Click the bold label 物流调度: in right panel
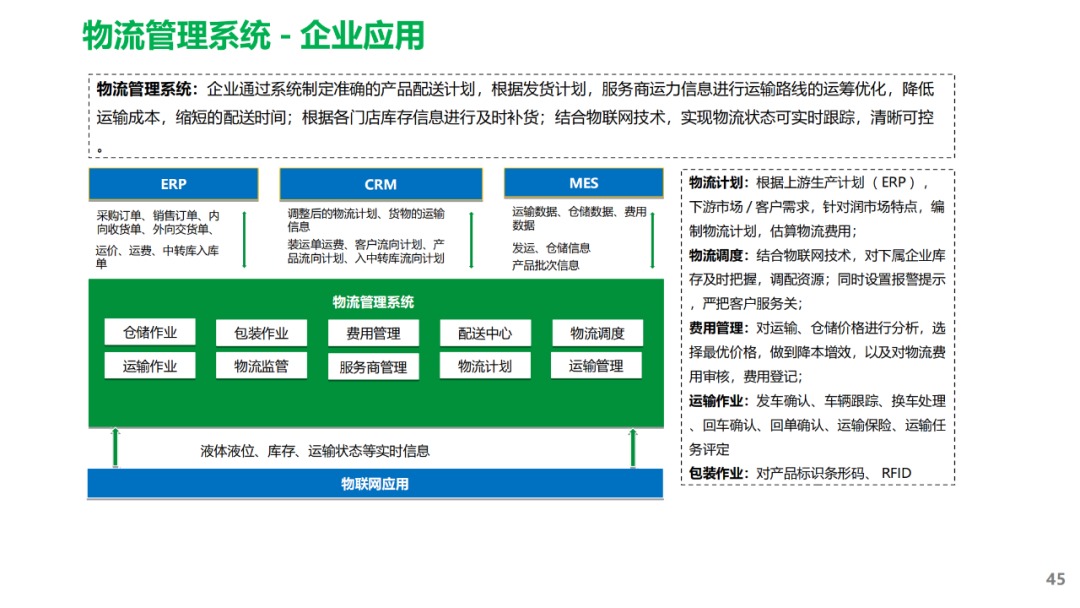 click(x=719, y=255)
